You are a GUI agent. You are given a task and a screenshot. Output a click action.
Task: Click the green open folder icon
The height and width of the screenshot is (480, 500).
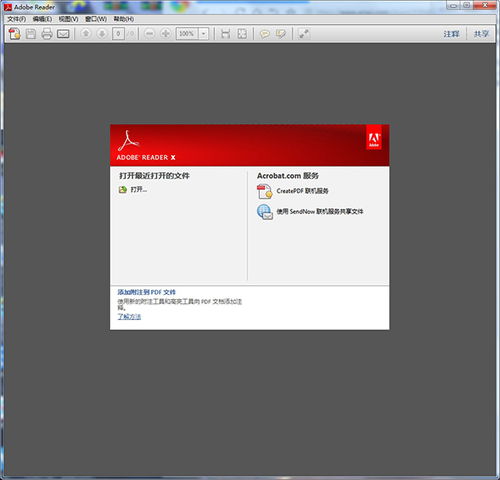[123, 189]
